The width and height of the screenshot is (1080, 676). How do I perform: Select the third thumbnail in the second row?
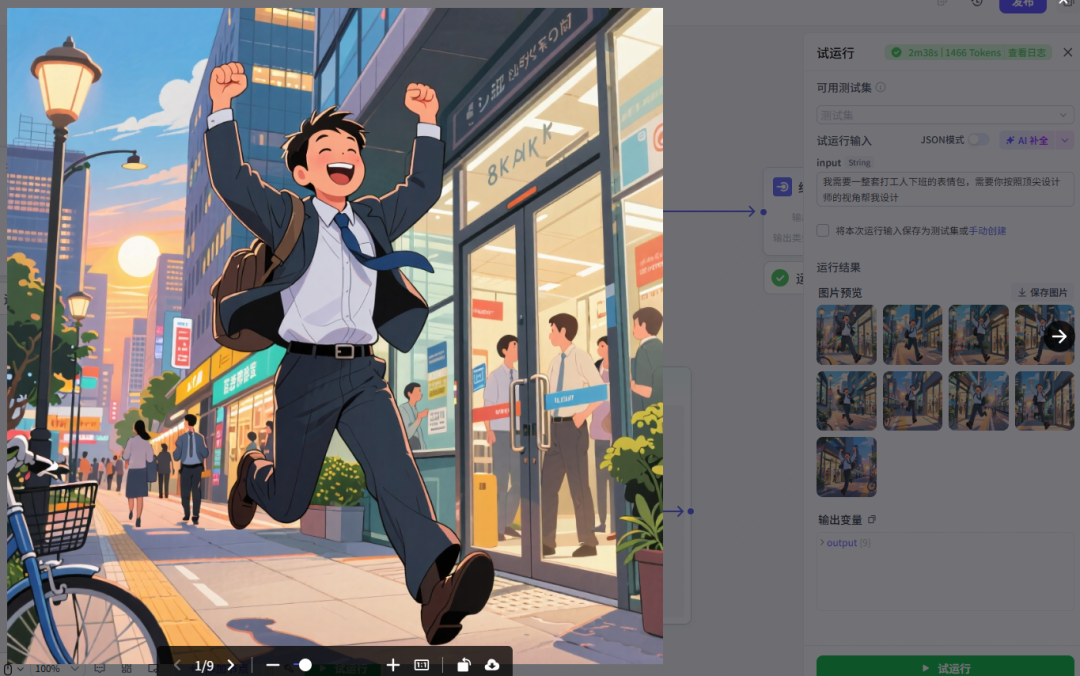point(978,401)
